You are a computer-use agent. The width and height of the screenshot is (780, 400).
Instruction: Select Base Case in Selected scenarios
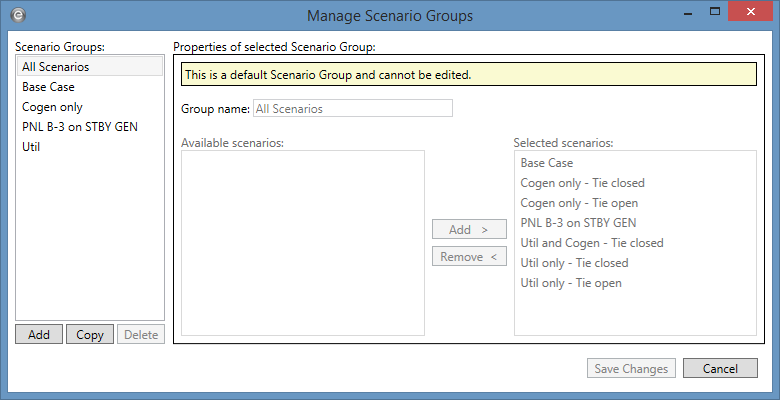click(547, 162)
